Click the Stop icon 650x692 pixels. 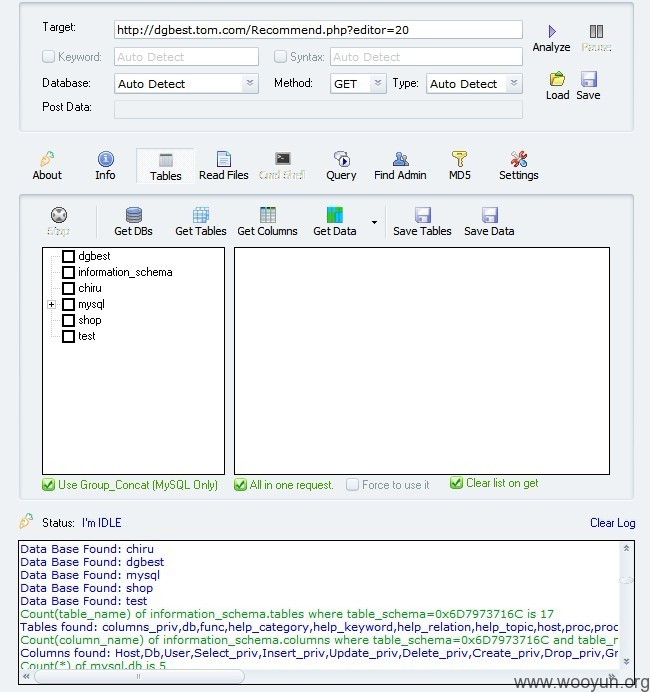click(x=59, y=215)
